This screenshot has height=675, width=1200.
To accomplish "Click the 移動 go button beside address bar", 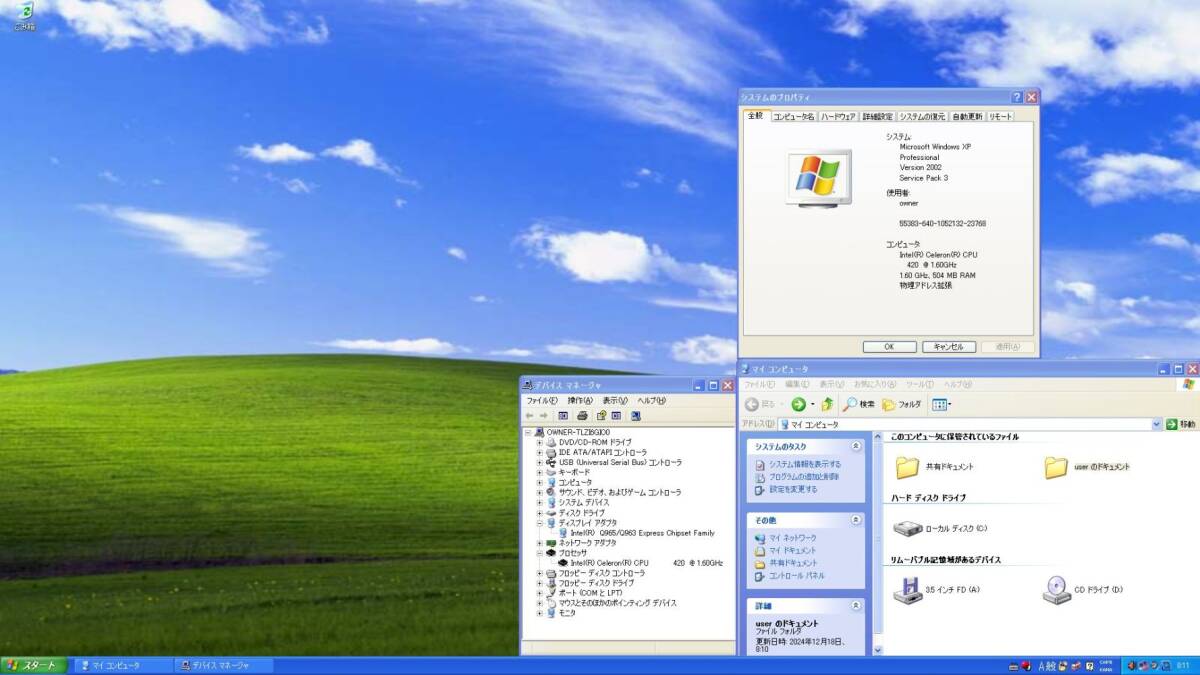I will pyautogui.click(x=1180, y=424).
